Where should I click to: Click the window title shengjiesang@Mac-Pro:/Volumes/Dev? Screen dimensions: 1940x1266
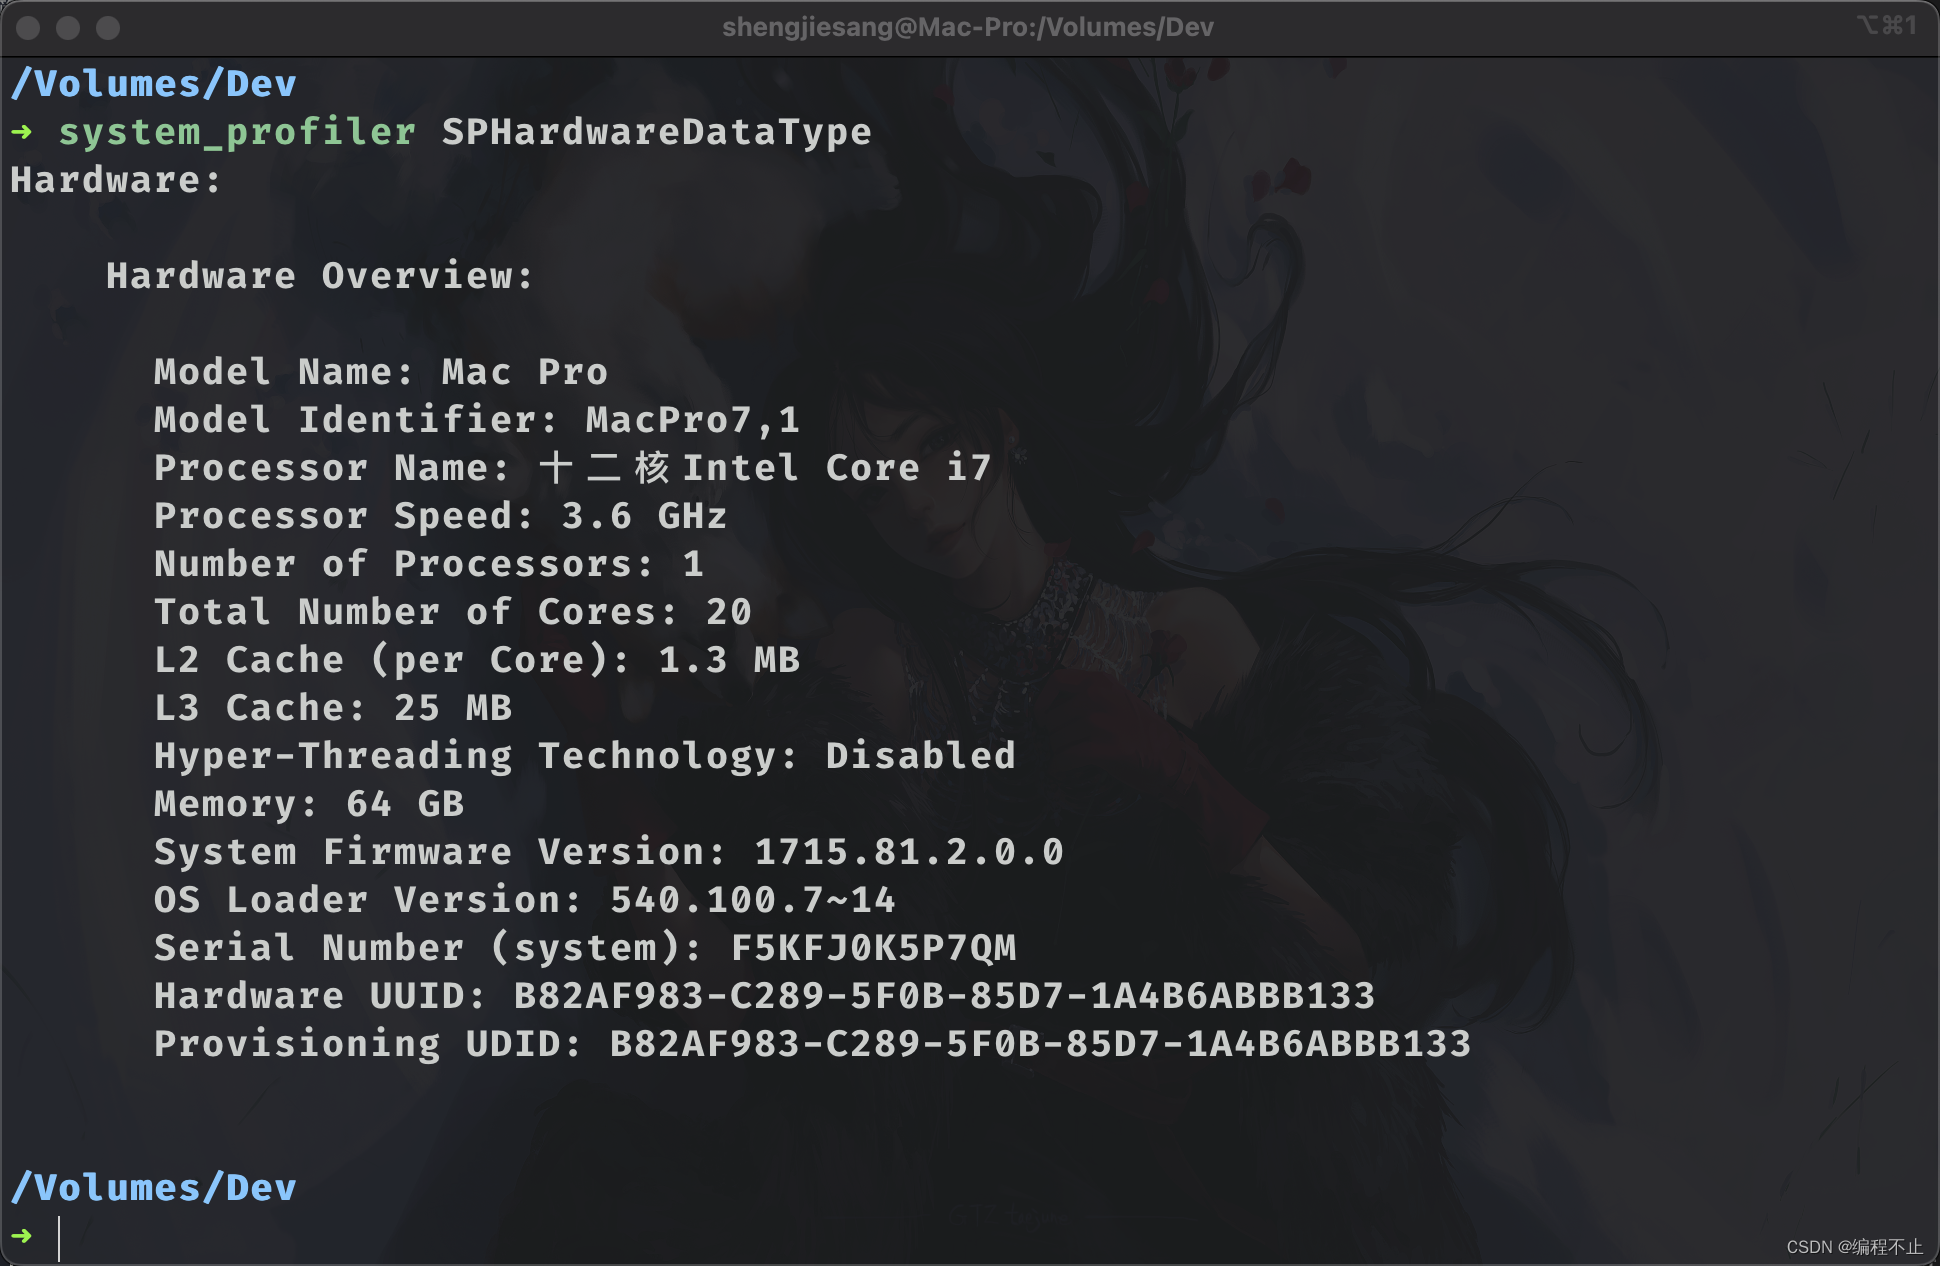click(967, 27)
